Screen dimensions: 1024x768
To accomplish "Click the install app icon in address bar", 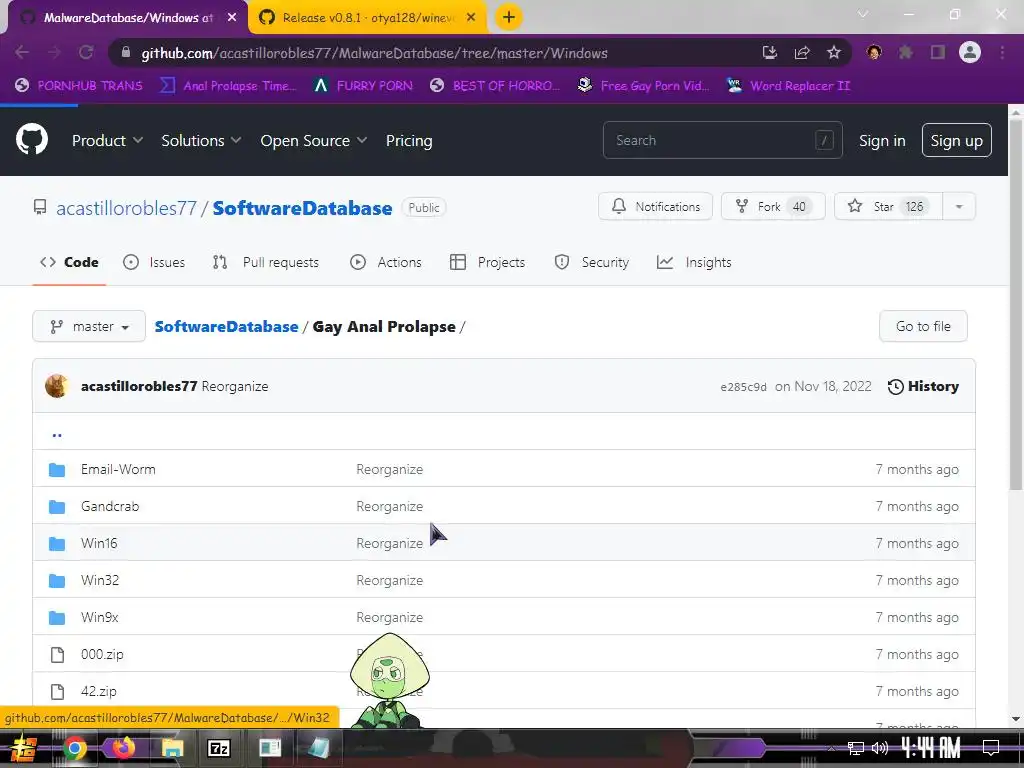I will 769,52.
